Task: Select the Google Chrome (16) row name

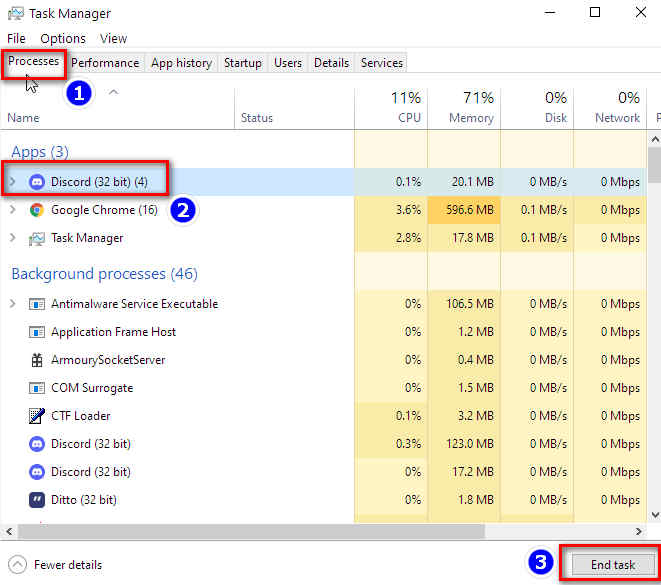Action: click(x=104, y=210)
